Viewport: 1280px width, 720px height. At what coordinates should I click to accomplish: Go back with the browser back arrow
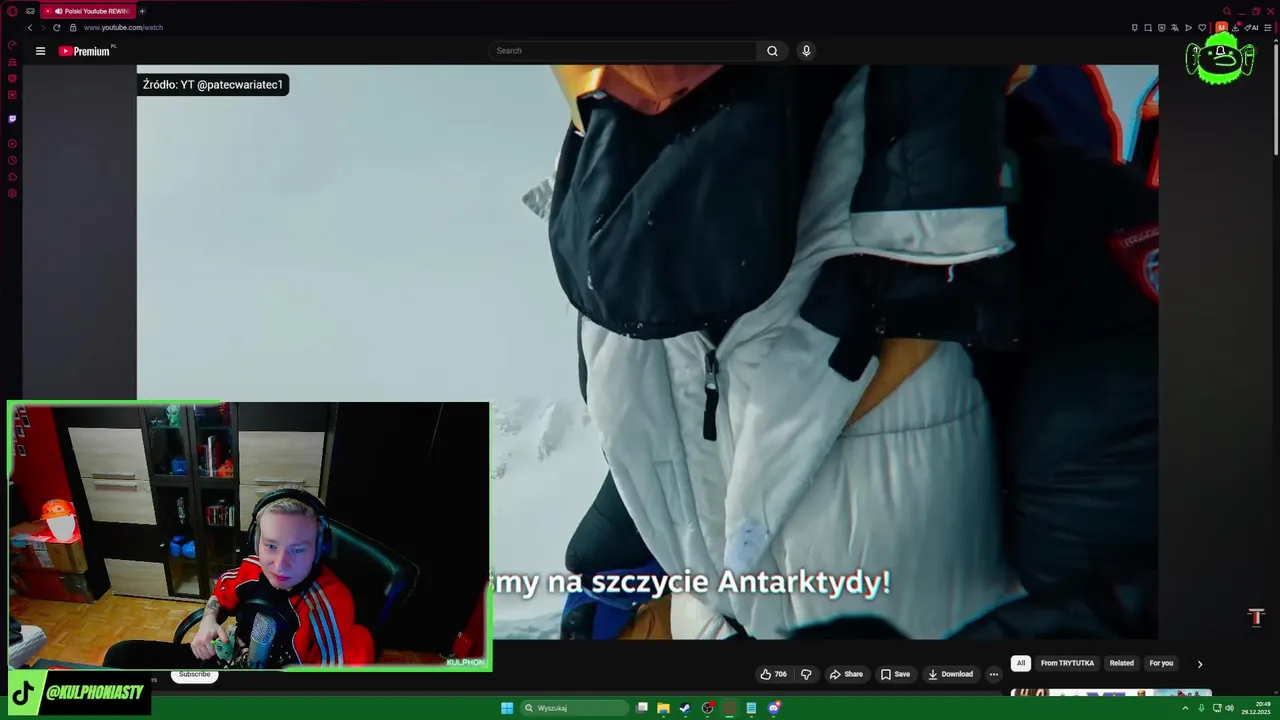30,28
